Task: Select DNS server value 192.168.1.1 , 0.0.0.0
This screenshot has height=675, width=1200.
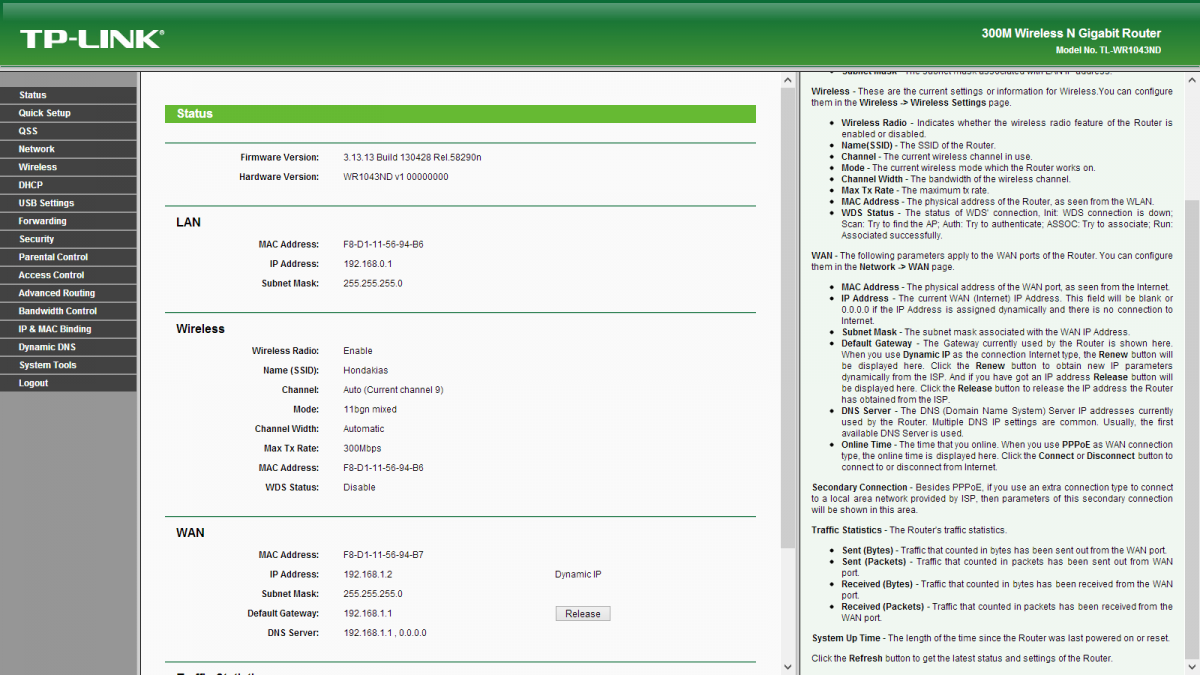Action: point(385,633)
